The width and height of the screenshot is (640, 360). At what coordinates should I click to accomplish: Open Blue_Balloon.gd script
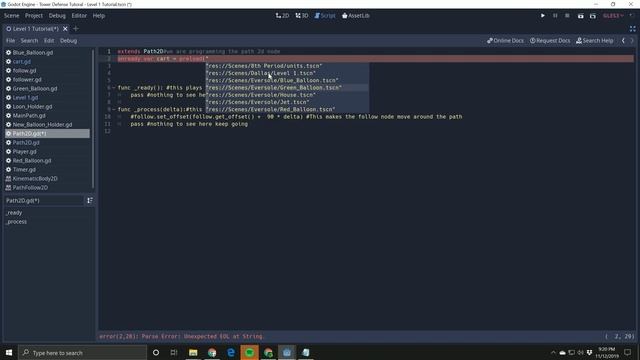pos(47,53)
